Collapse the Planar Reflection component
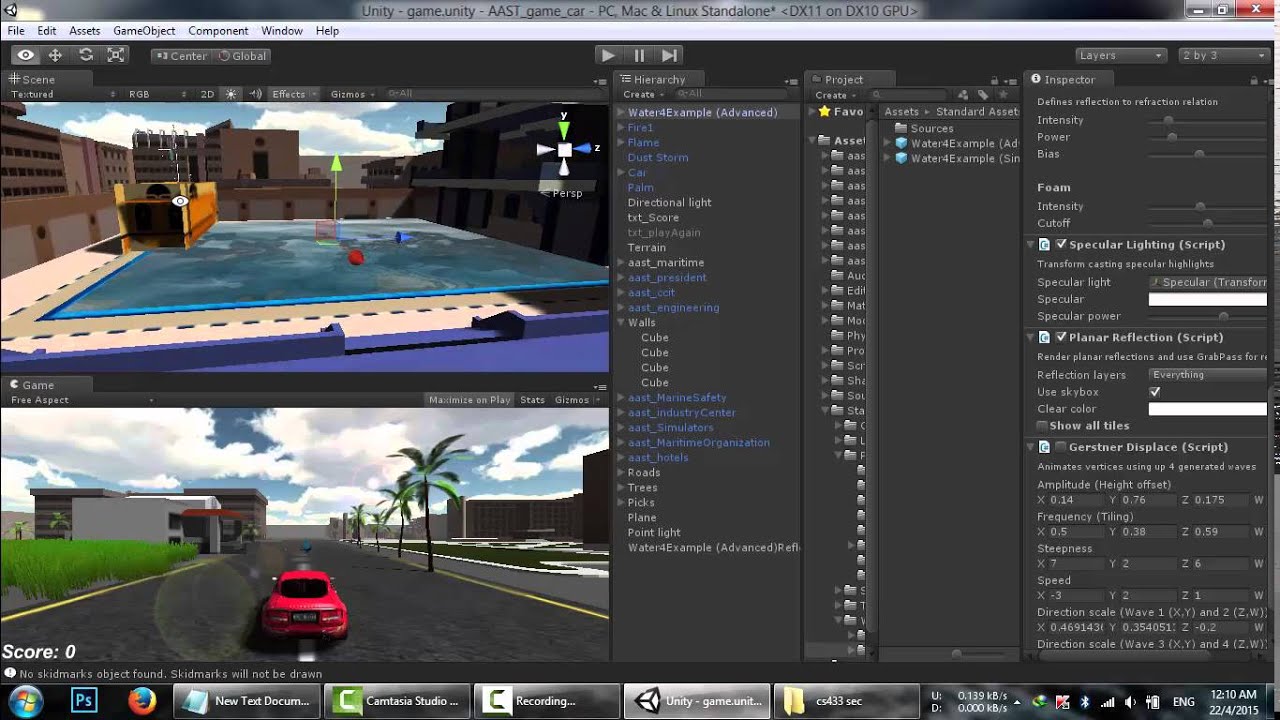 pos(1031,337)
